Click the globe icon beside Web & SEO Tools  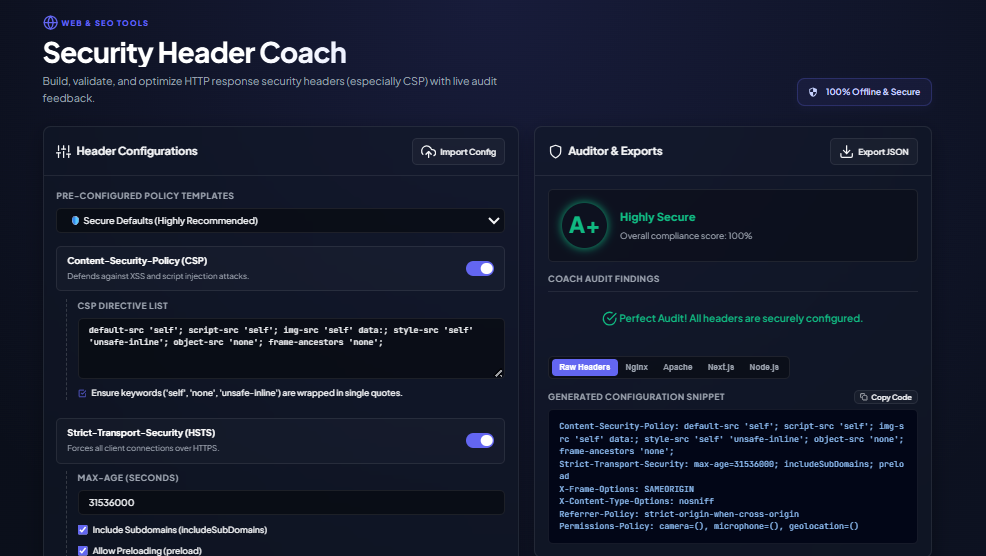pyautogui.click(x=50, y=23)
